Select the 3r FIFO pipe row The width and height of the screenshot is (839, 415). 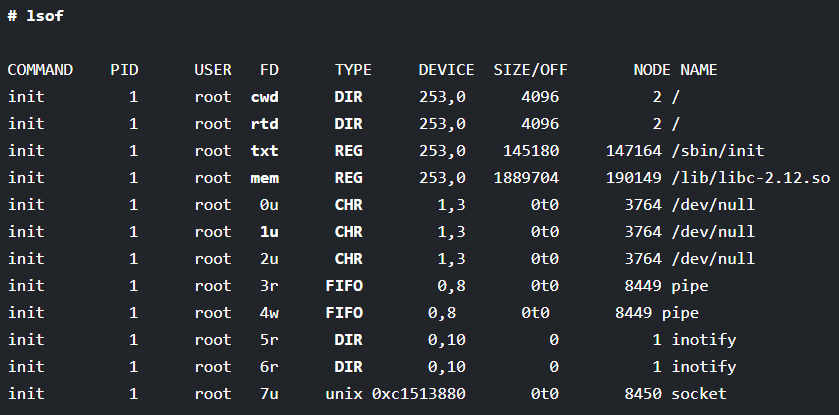pyautogui.click(x=358, y=286)
